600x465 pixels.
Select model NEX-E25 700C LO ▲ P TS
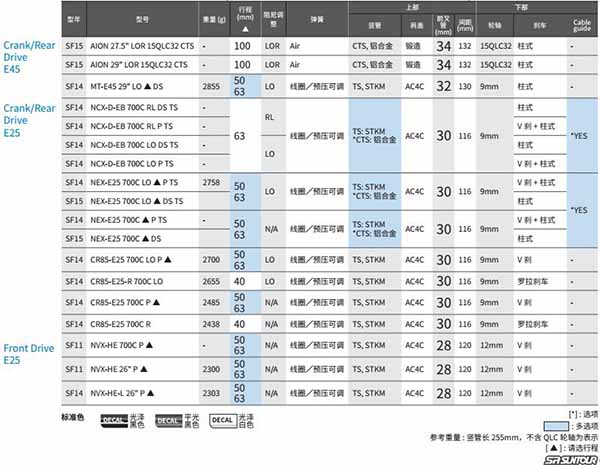(134, 183)
